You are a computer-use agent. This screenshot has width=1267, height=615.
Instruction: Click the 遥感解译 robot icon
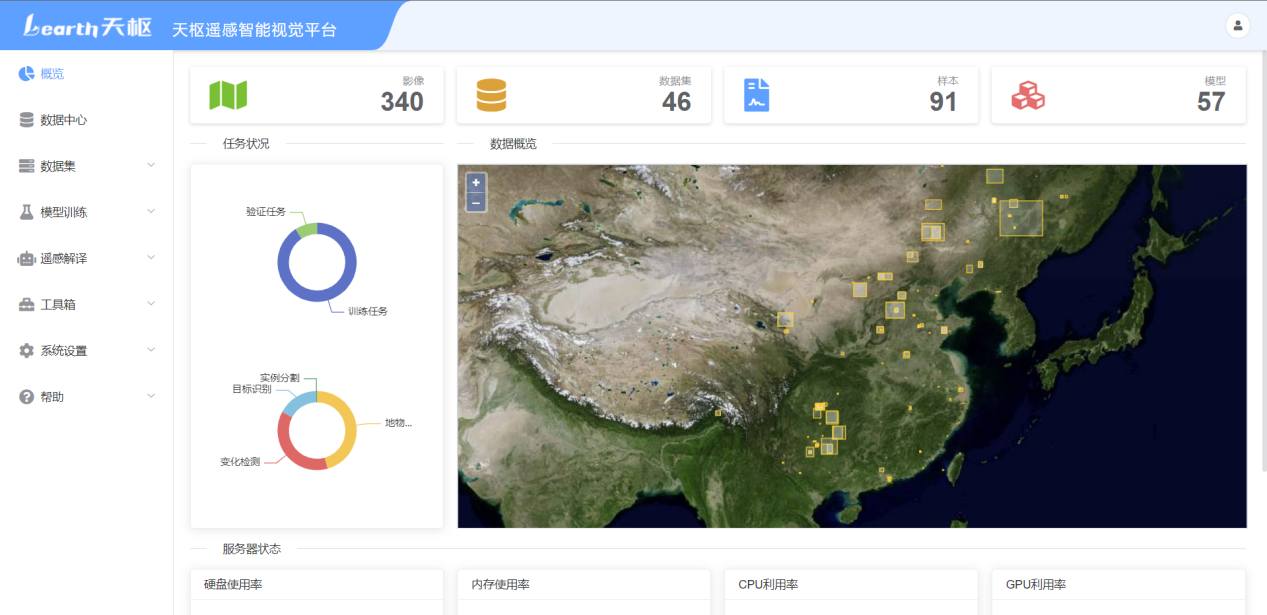coord(26,258)
